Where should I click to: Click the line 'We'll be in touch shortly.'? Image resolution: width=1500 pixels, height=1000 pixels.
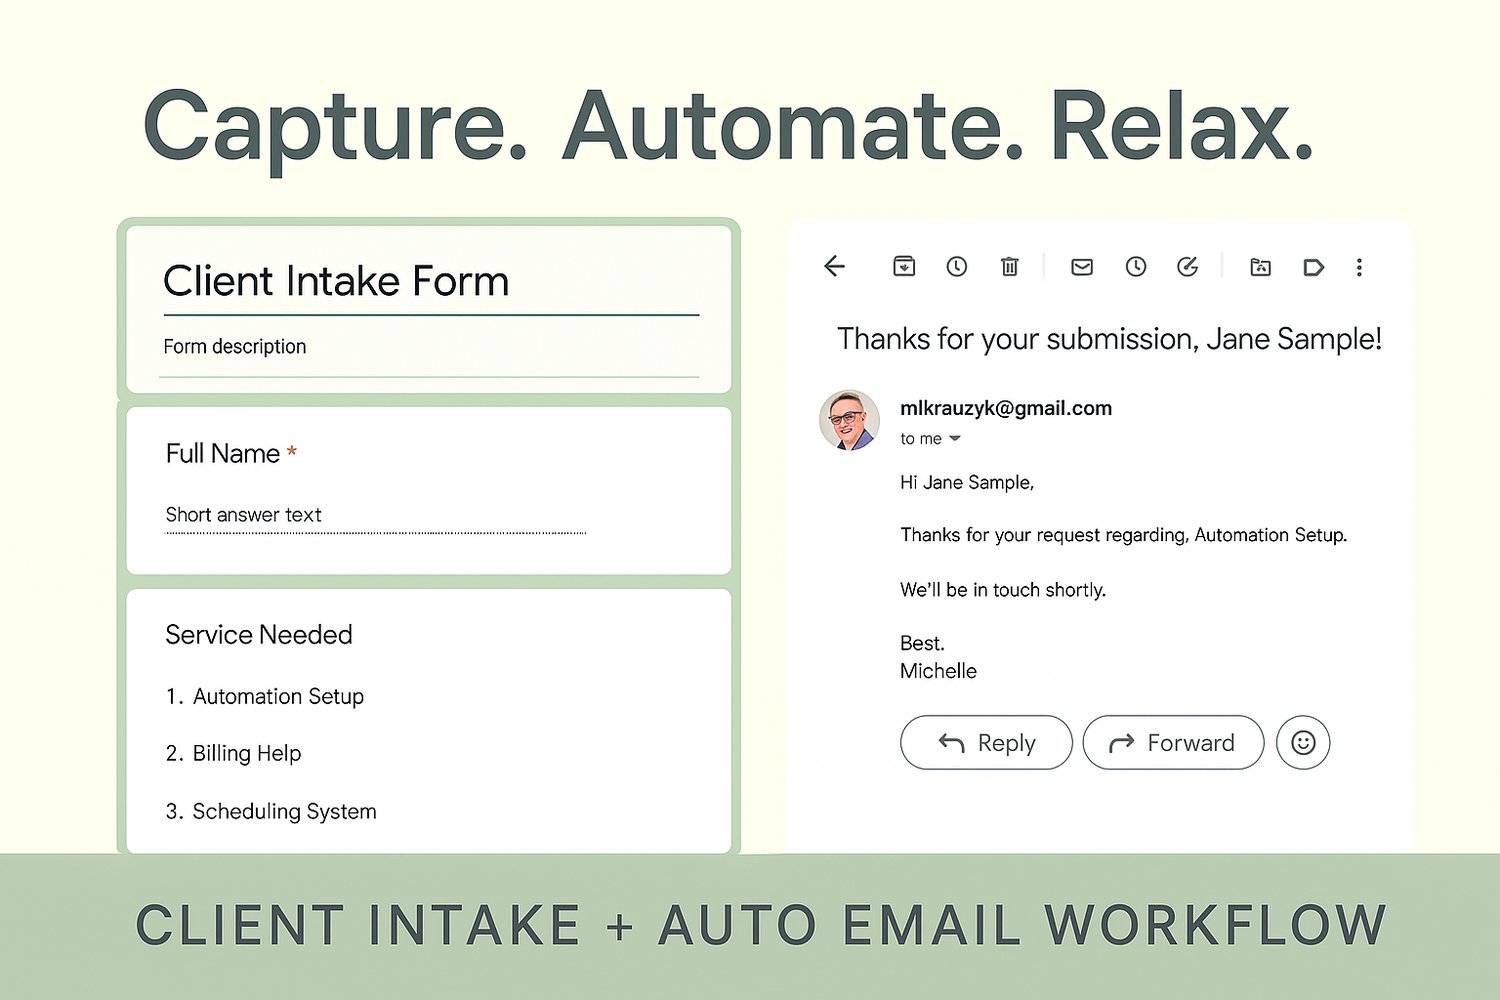(1003, 590)
